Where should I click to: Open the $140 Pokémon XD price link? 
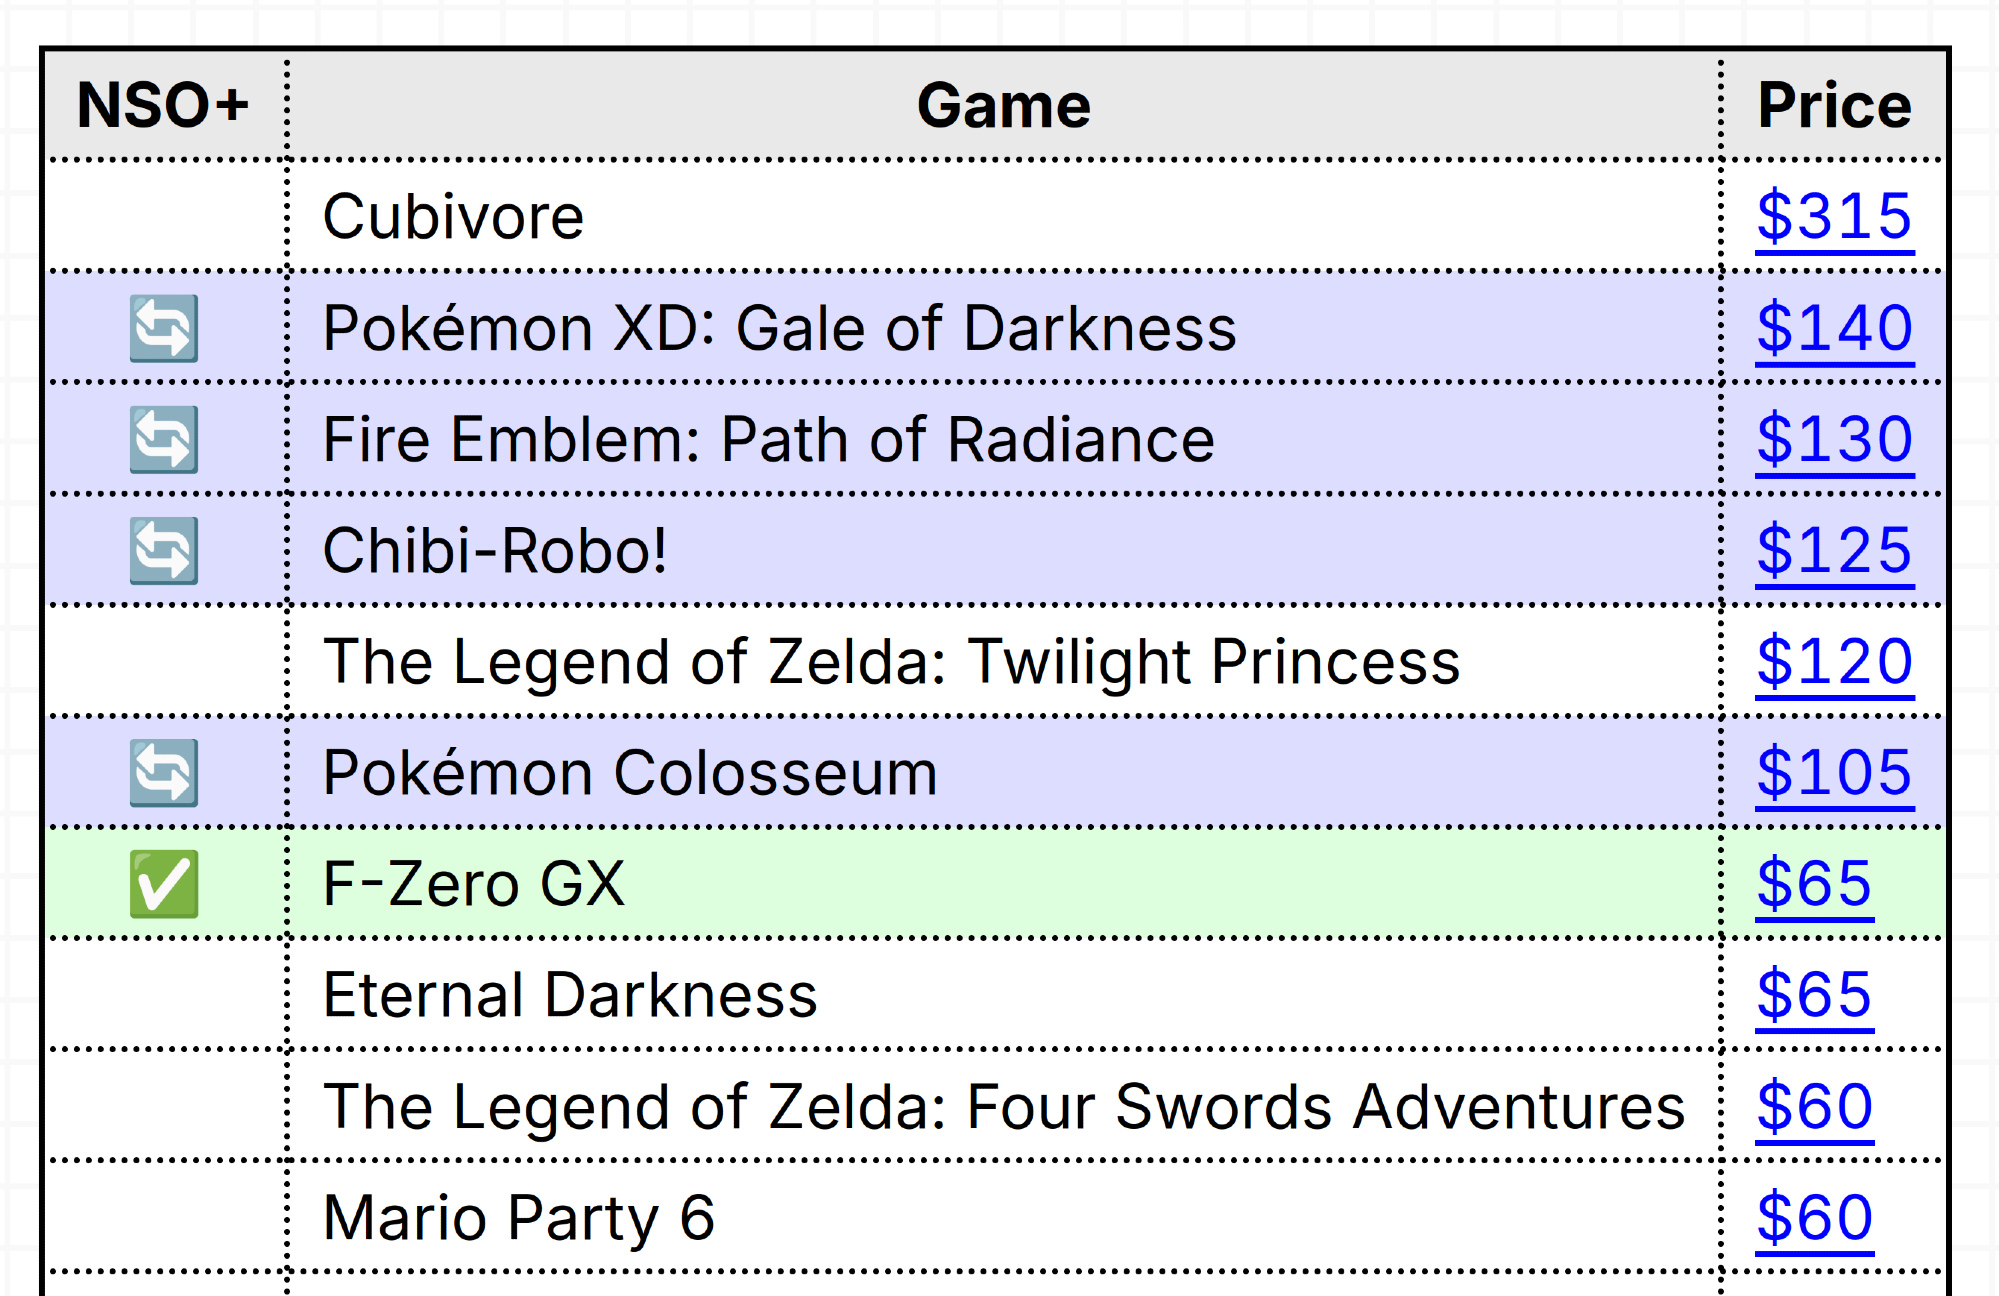pos(1834,328)
